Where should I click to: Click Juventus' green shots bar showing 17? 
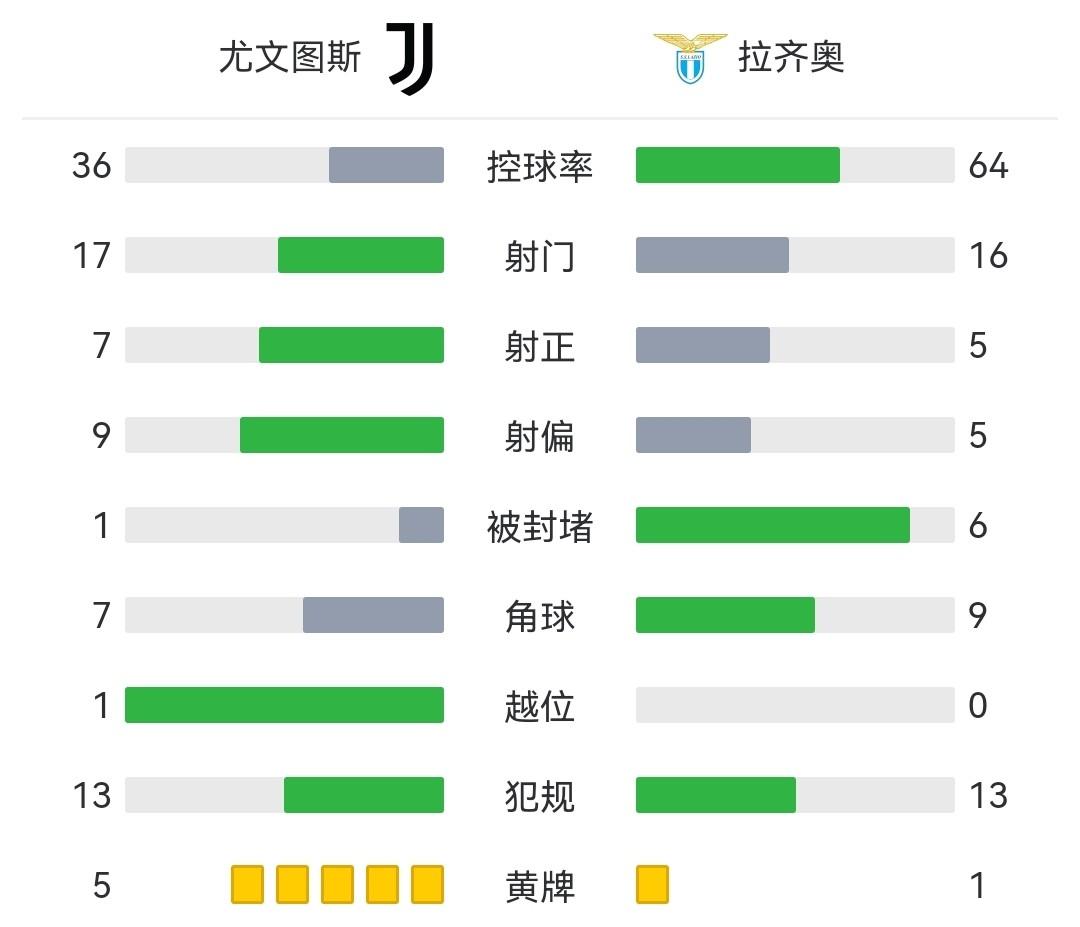tap(361, 255)
